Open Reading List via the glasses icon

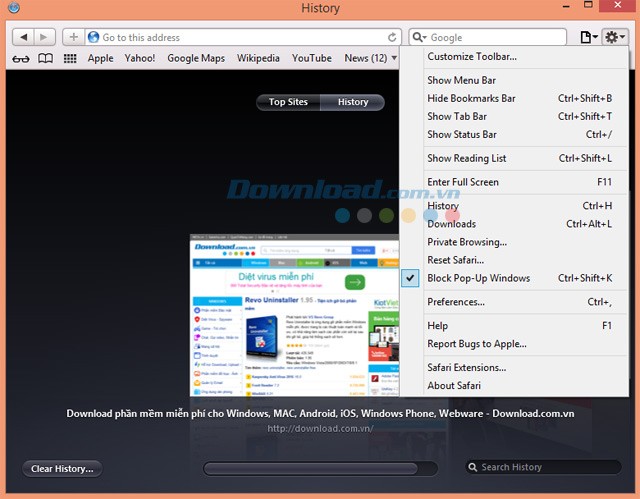click(20, 59)
